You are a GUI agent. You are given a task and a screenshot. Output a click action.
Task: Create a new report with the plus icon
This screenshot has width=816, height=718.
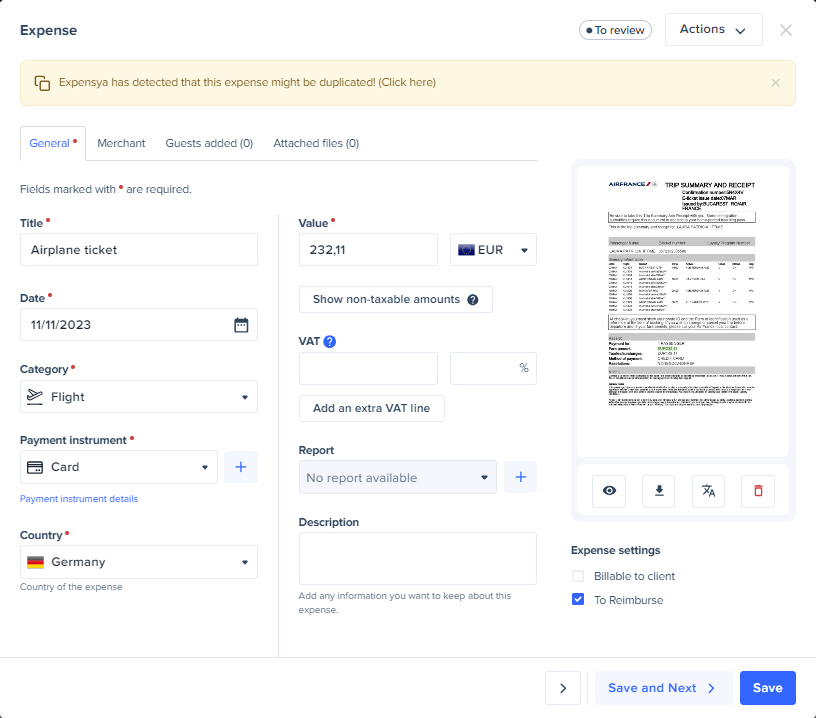coord(520,477)
